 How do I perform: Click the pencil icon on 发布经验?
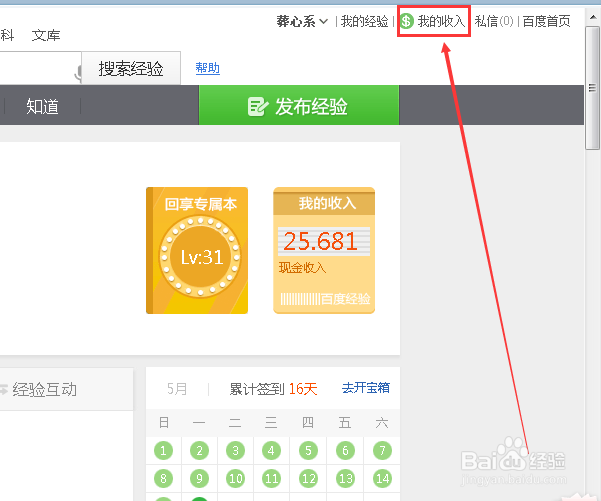pyautogui.click(x=256, y=106)
